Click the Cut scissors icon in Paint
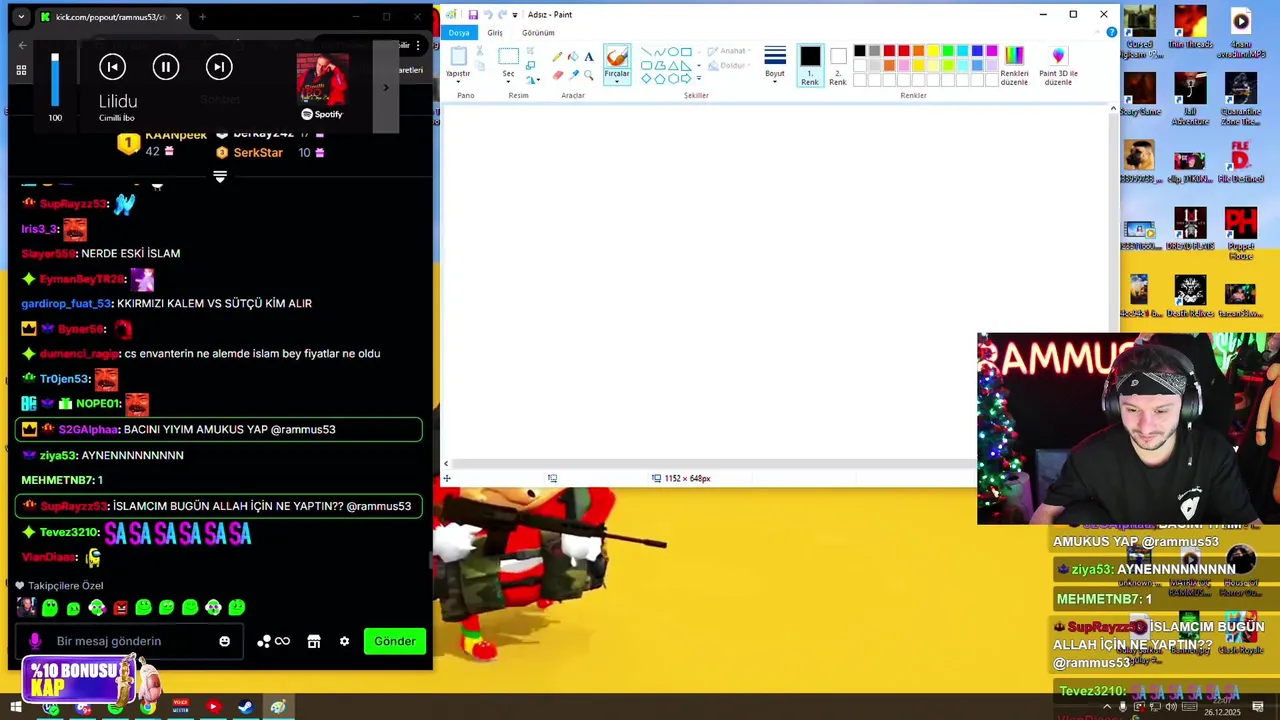Image resolution: width=1280 pixels, height=720 pixels. click(479, 50)
